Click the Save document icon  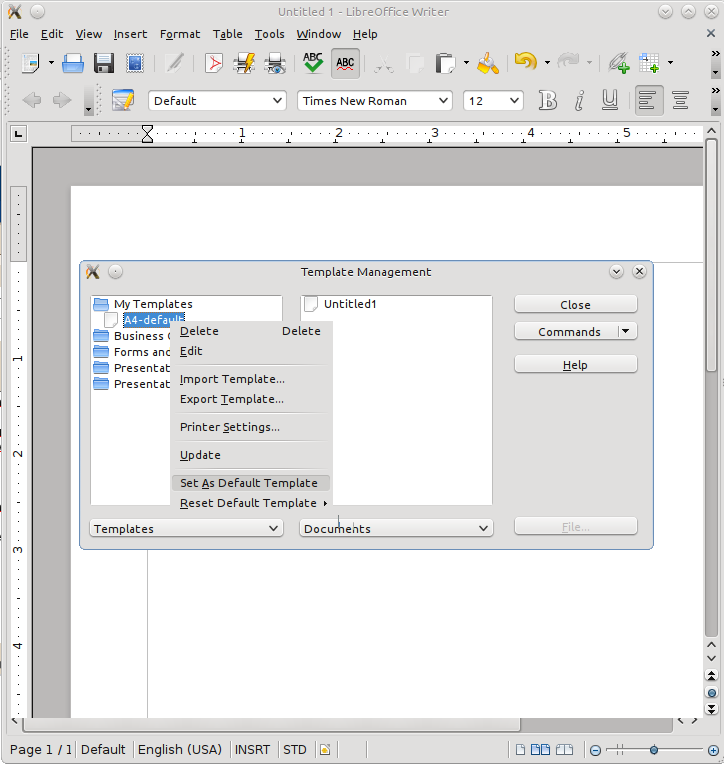tap(104, 63)
